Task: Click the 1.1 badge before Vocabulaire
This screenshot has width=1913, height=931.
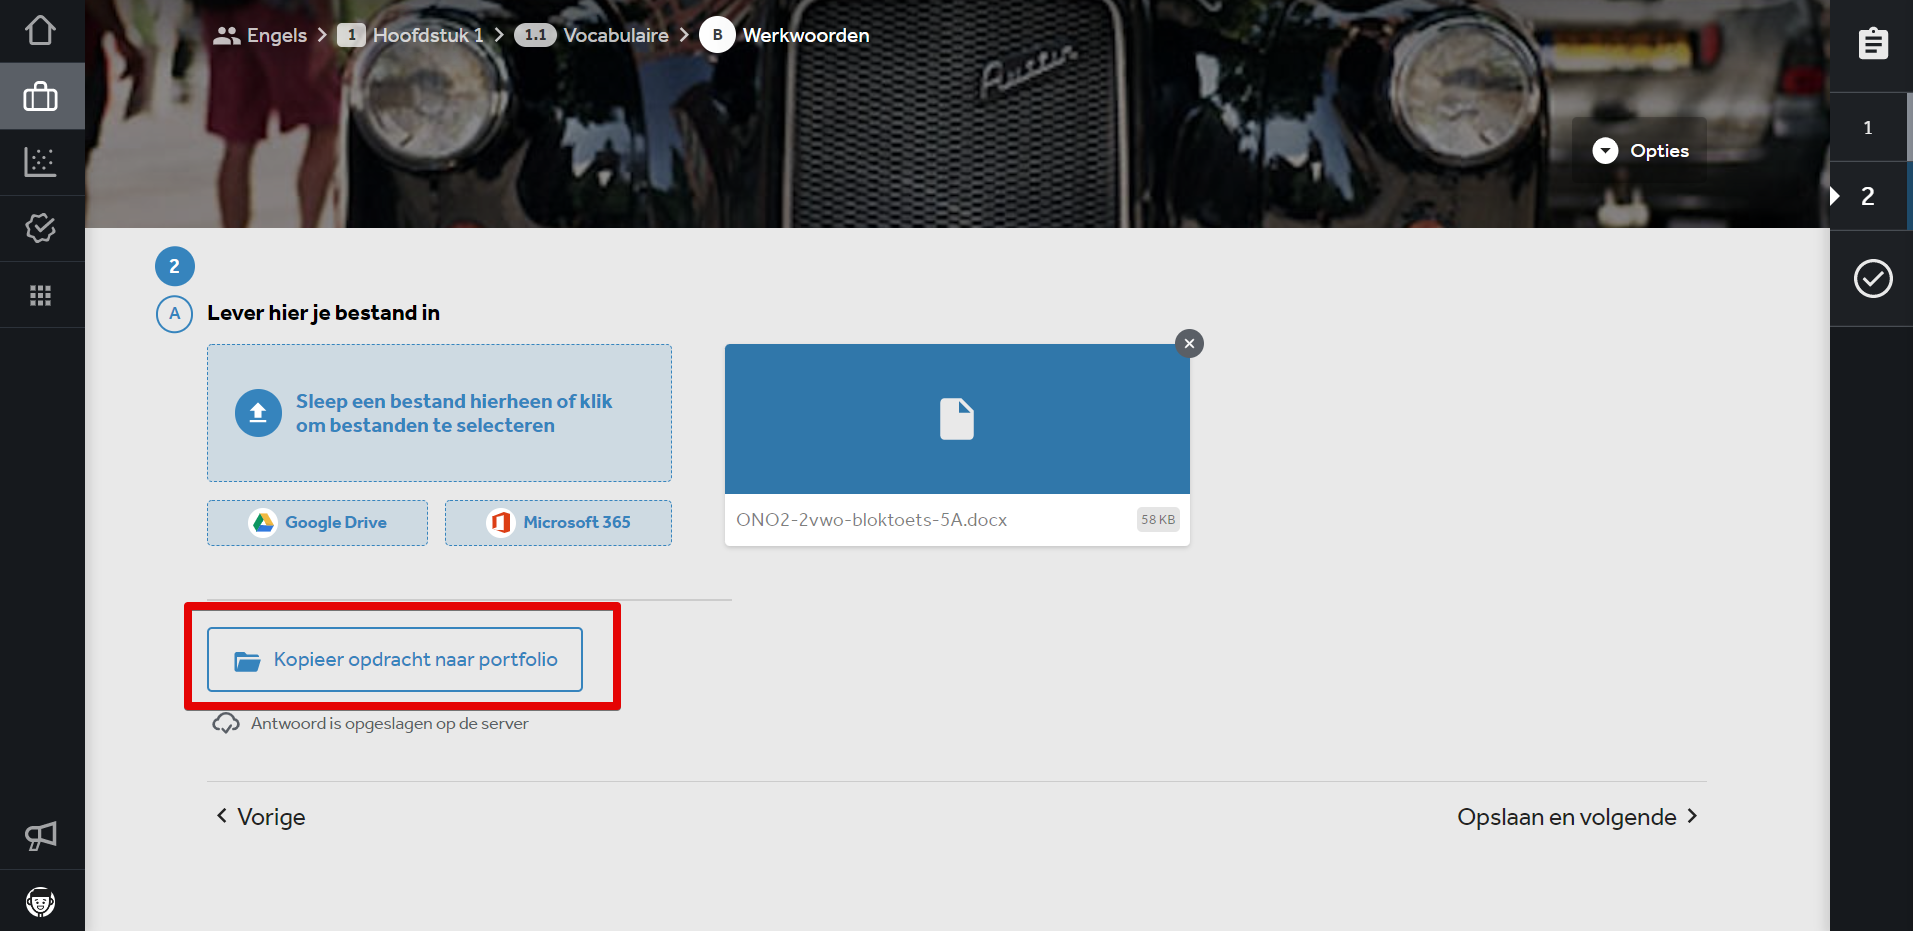Action: 536,35
